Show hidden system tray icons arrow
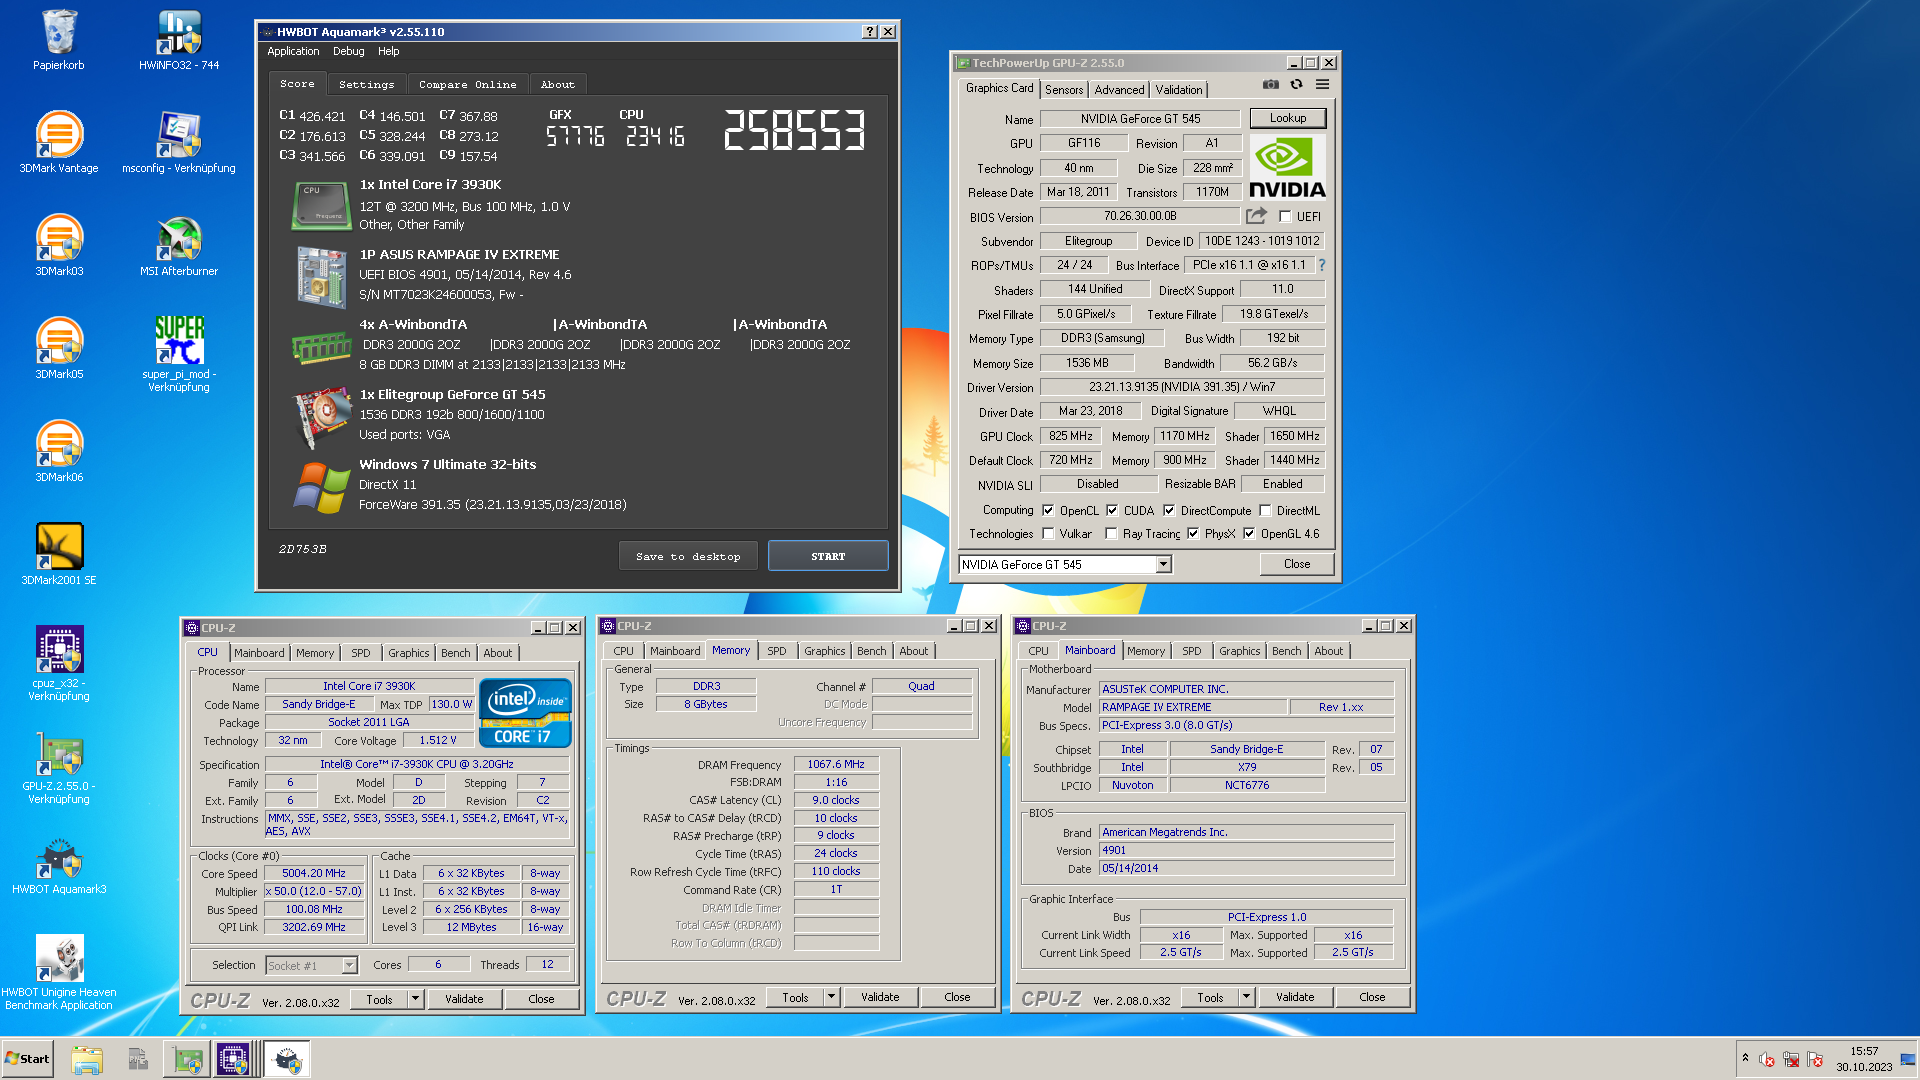 tap(1745, 1058)
